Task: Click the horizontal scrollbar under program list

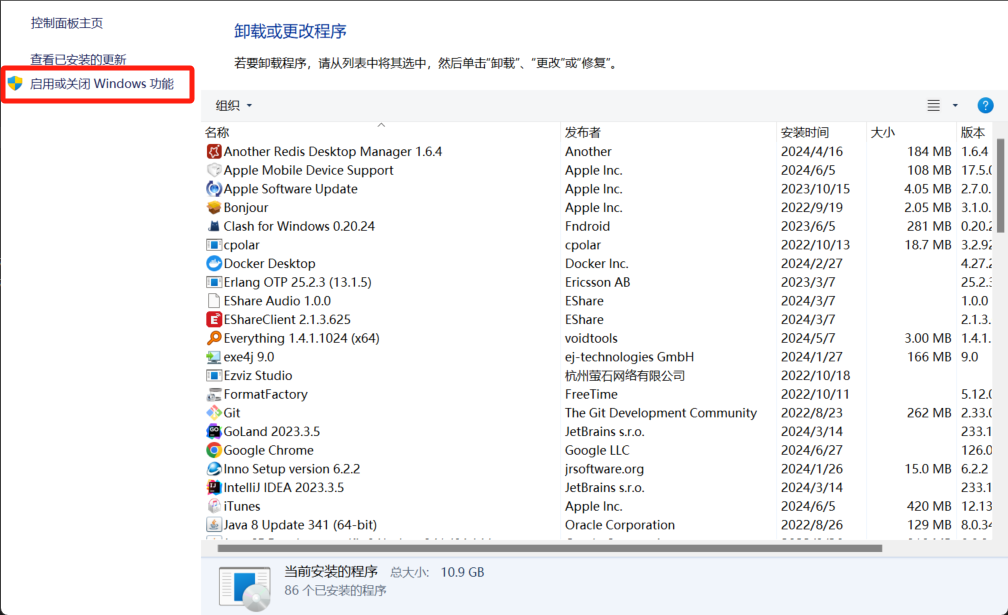Action: (x=549, y=548)
